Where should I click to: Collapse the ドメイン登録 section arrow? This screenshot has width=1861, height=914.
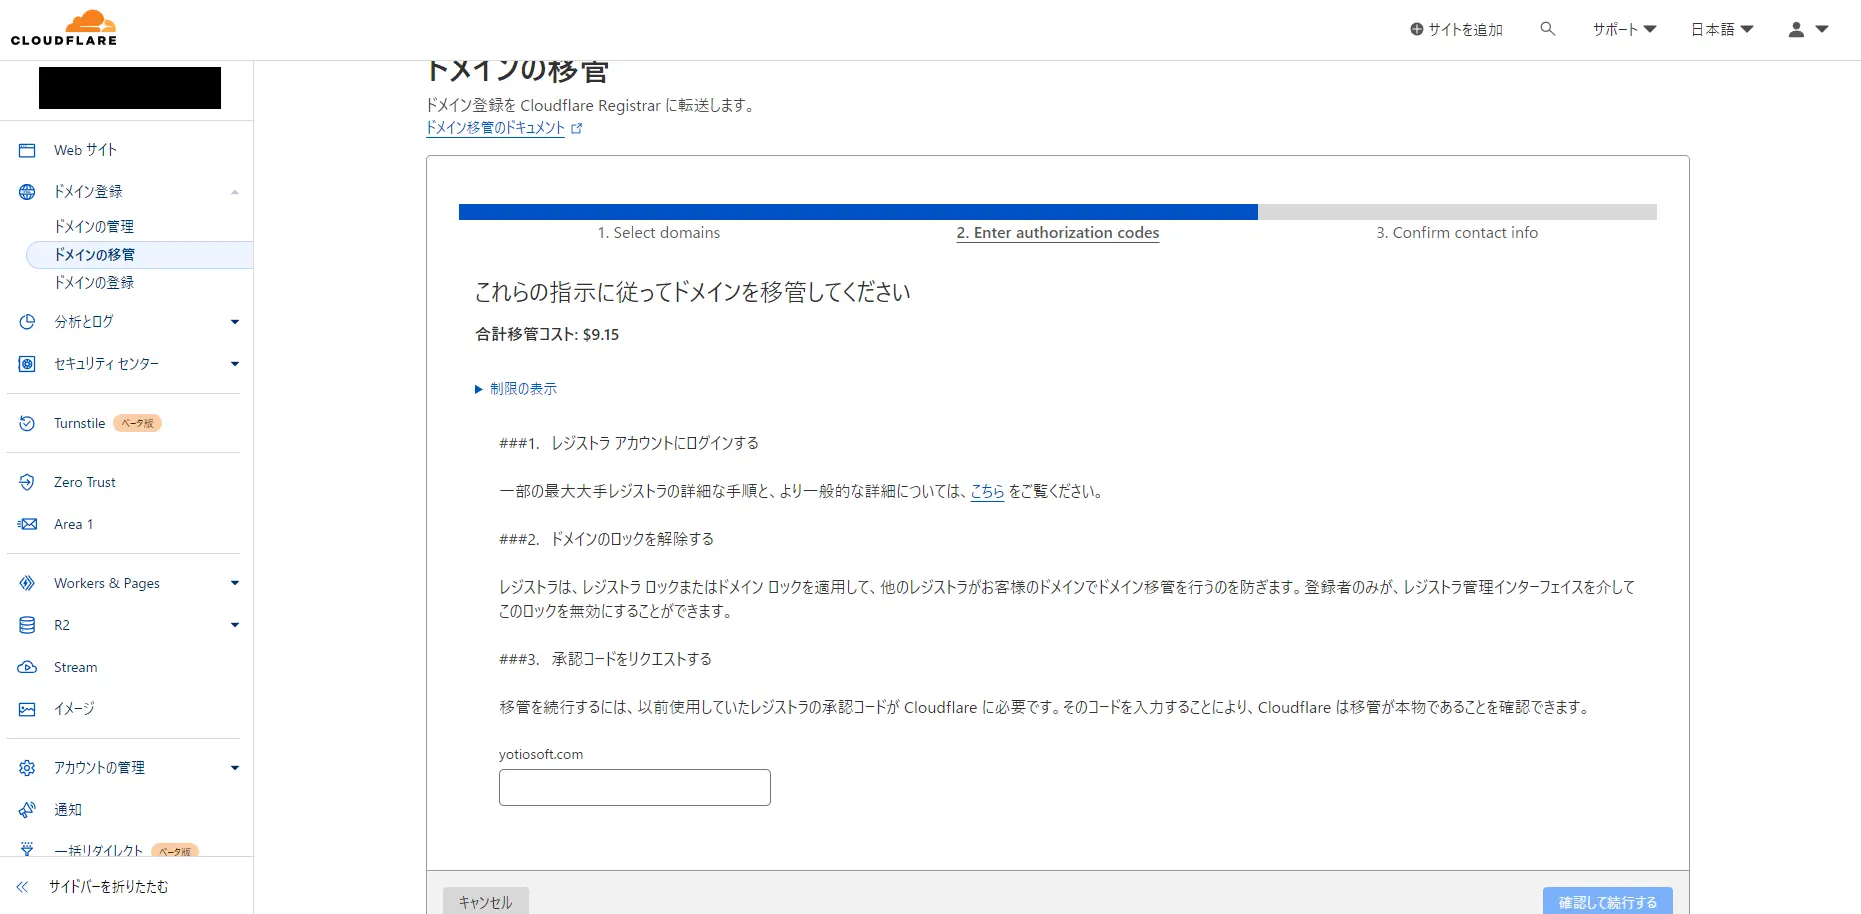pyautogui.click(x=234, y=192)
